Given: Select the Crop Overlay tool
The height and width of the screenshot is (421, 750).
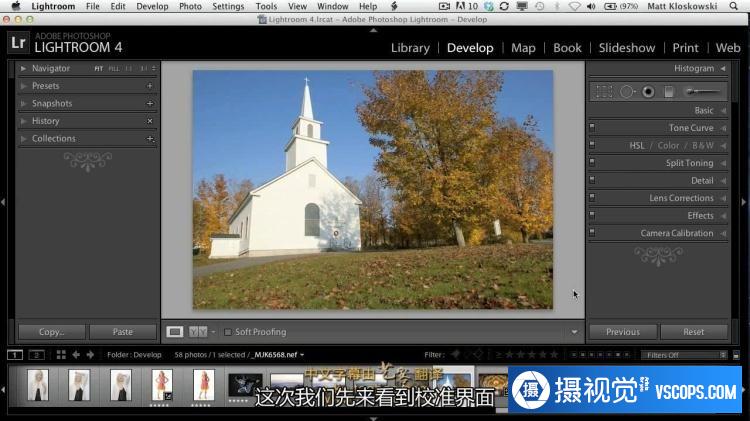Looking at the screenshot, I should 604,91.
